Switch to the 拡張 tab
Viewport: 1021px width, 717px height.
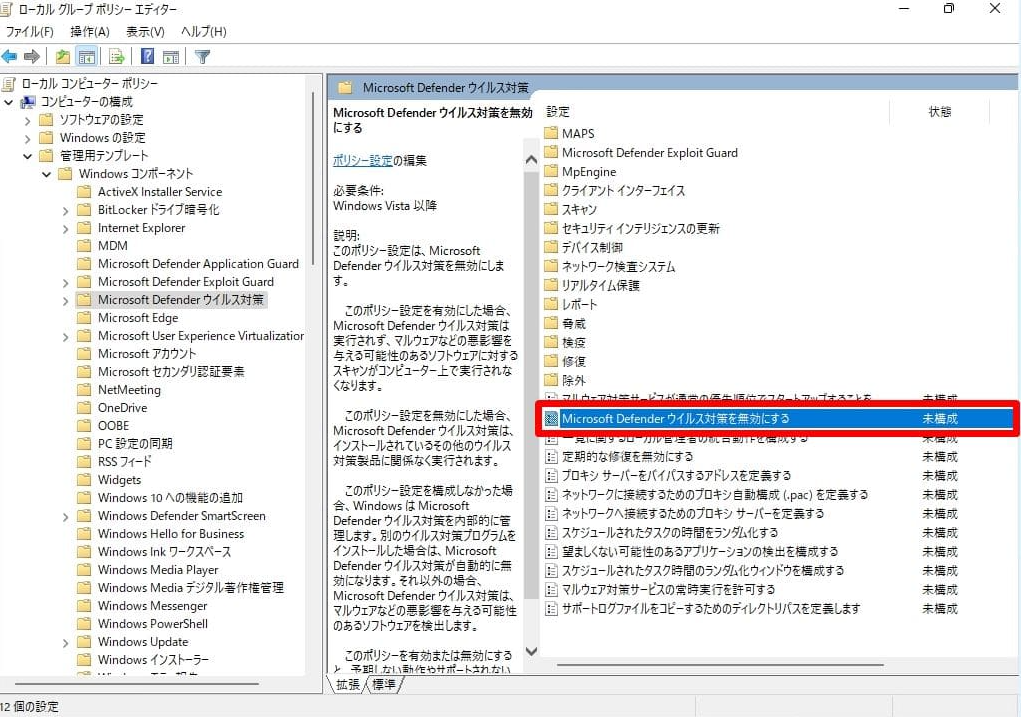pyautogui.click(x=347, y=684)
